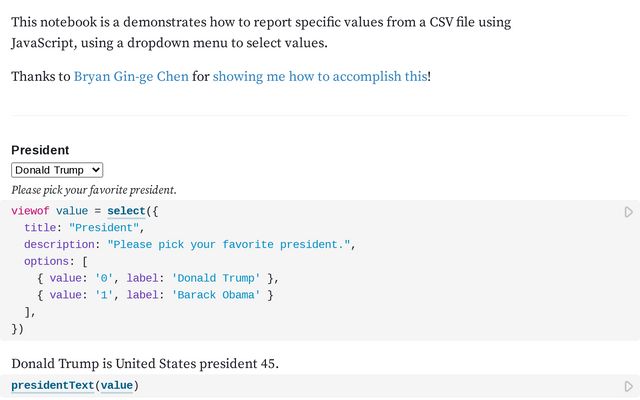Click the italic "Please pick your favorite president" caption
Image resolution: width=640 pixels, height=400 pixels.
click(94, 190)
